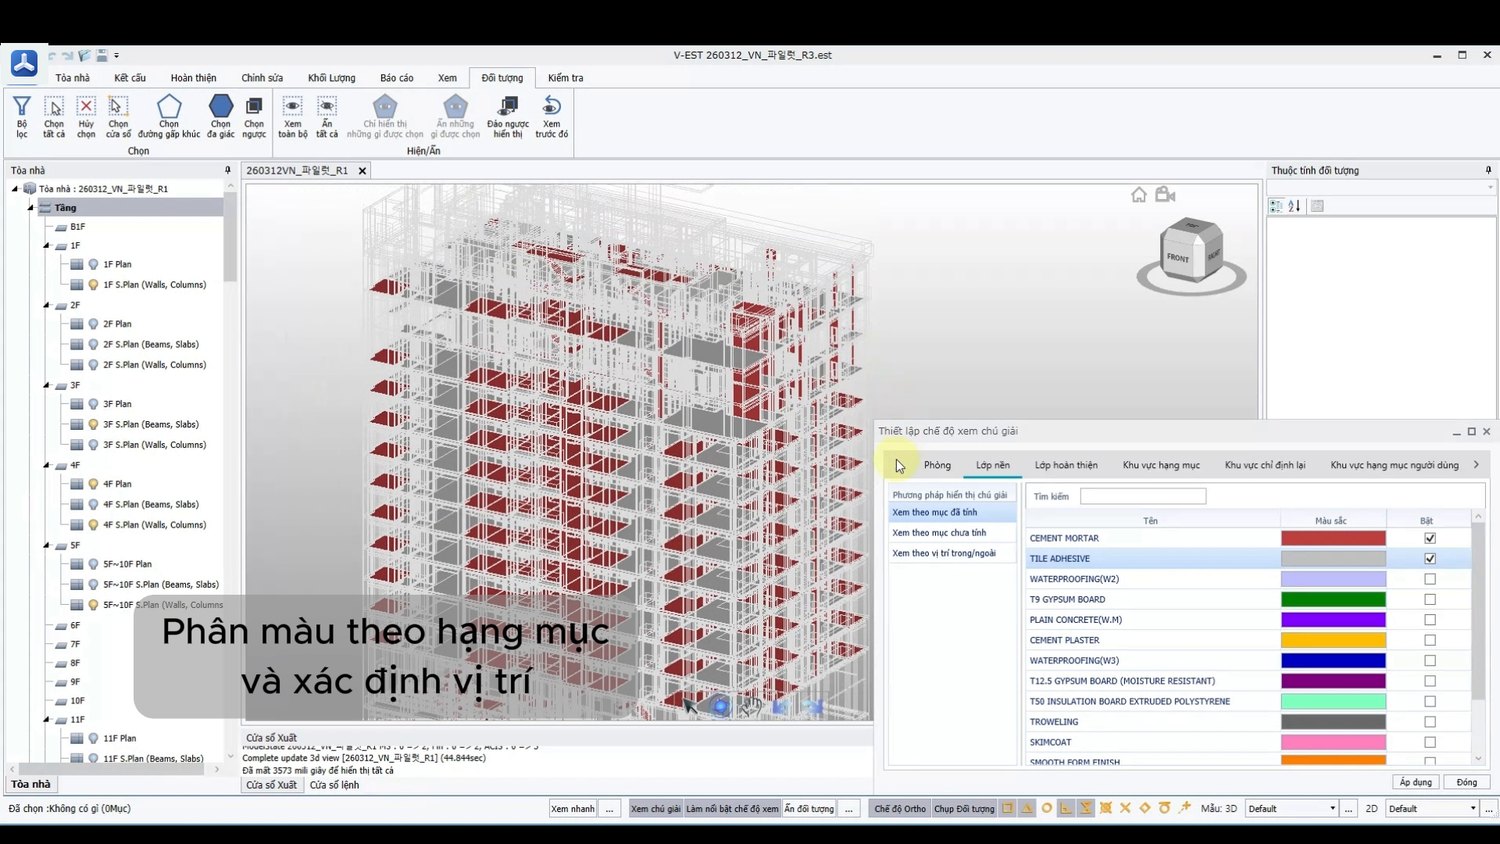Enable the PLAIN CONCRETE(W.M) checkbox
Screen dimensions: 1500x844
tap(1430, 620)
